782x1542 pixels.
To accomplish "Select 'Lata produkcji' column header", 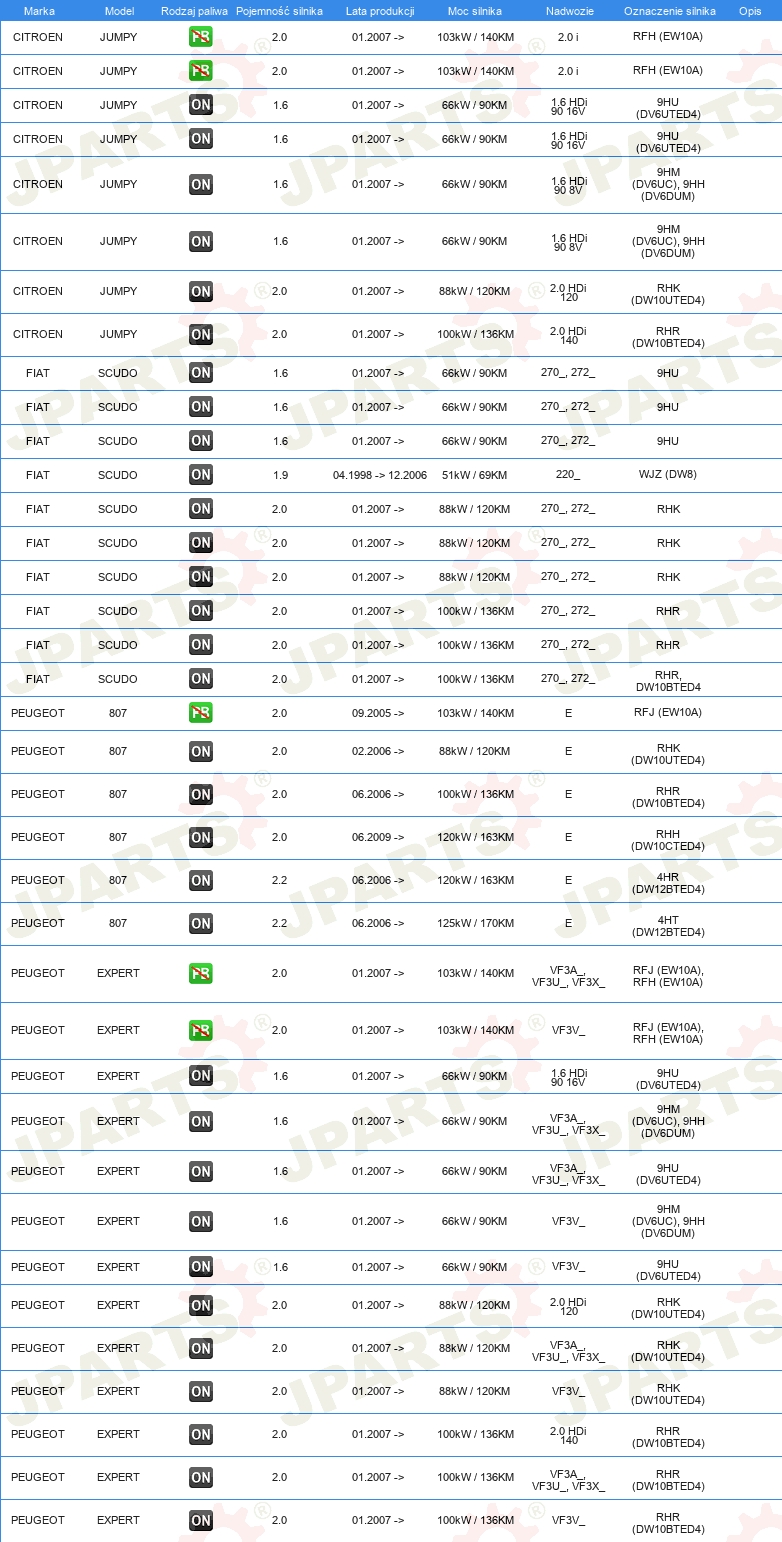I will point(380,10).
